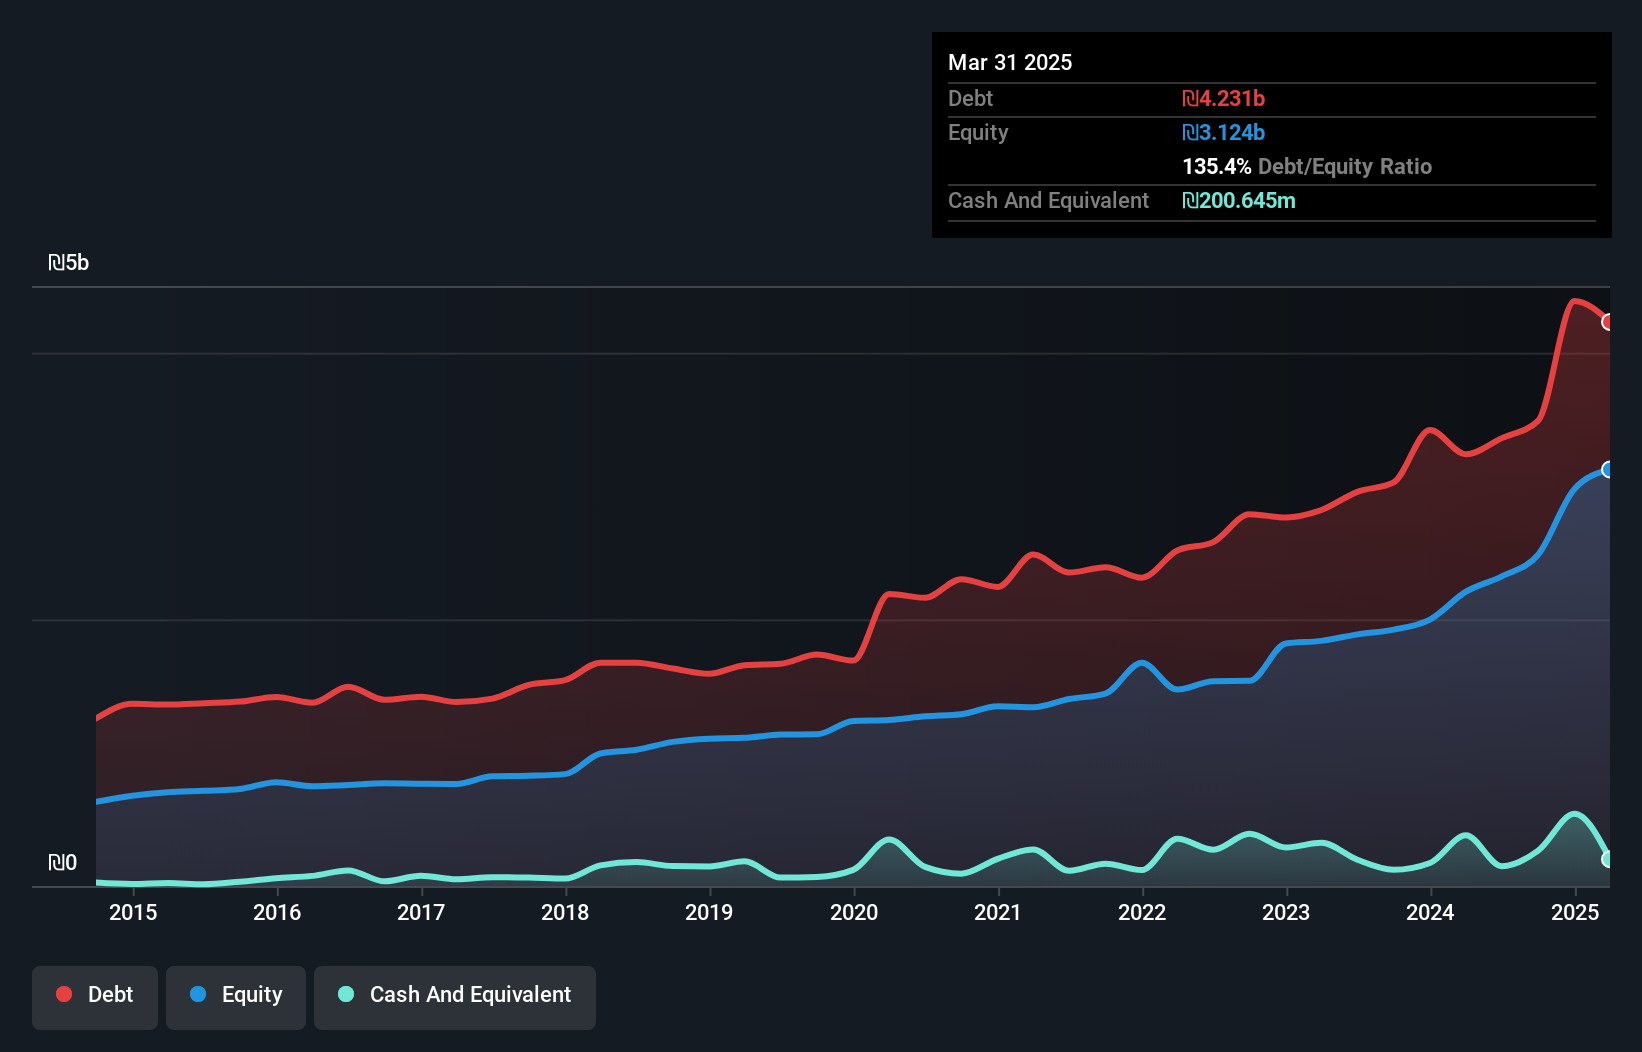
Task: Click the 2015 x-axis label
Action: (133, 912)
